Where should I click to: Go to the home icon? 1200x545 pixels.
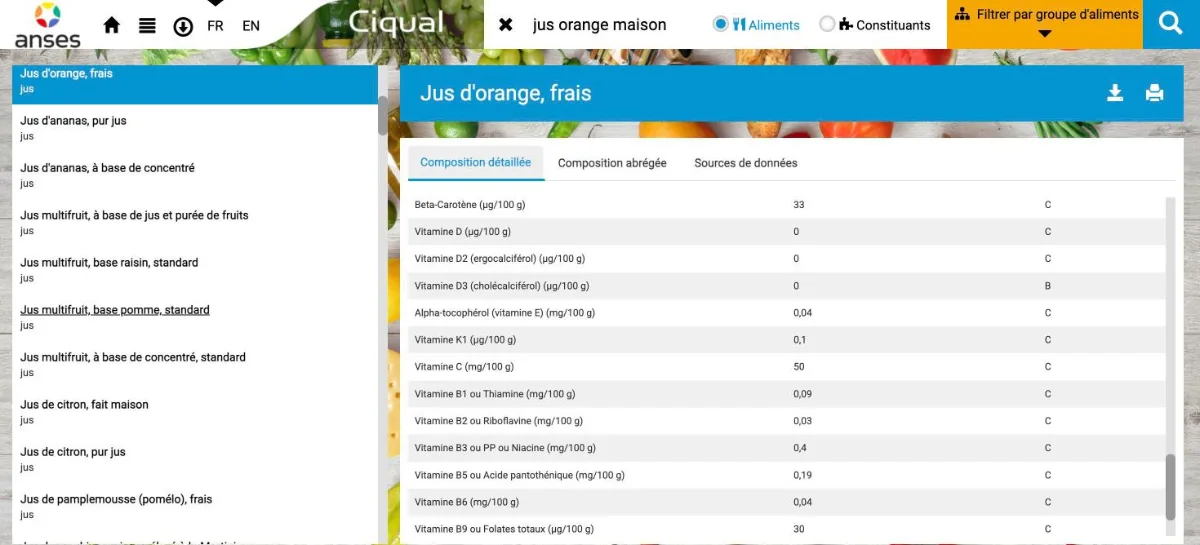coord(111,25)
